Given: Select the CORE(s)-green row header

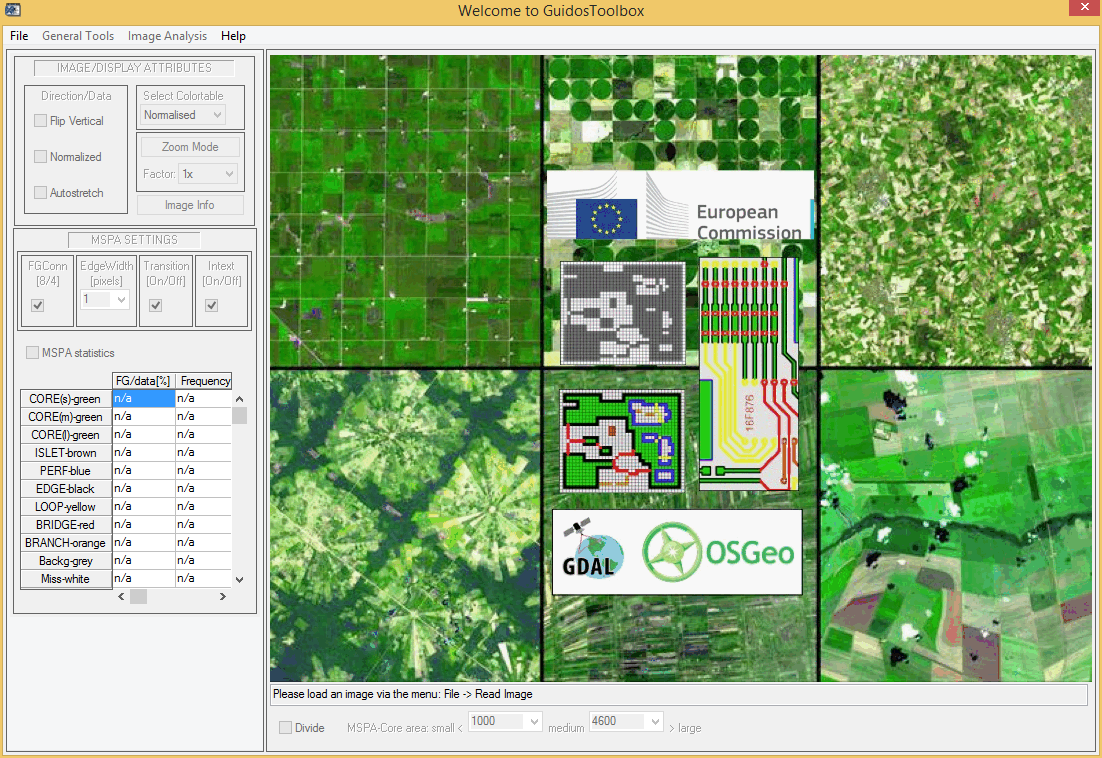Looking at the screenshot, I should tap(66, 399).
